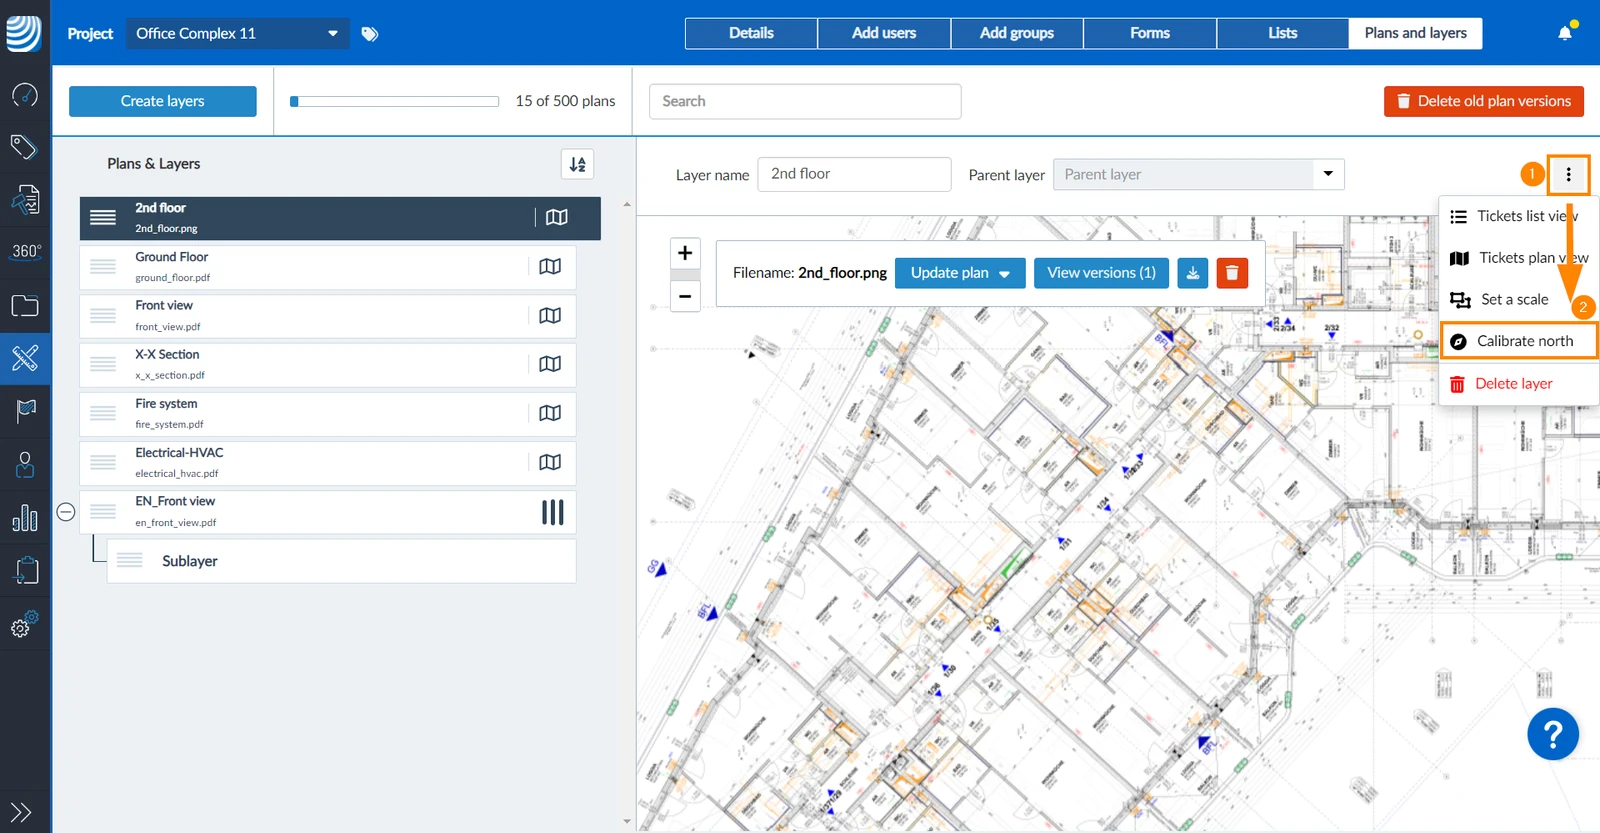Sort the Plans & Layers list
Image resolution: width=1600 pixels, height=833 pixels.
578,164
